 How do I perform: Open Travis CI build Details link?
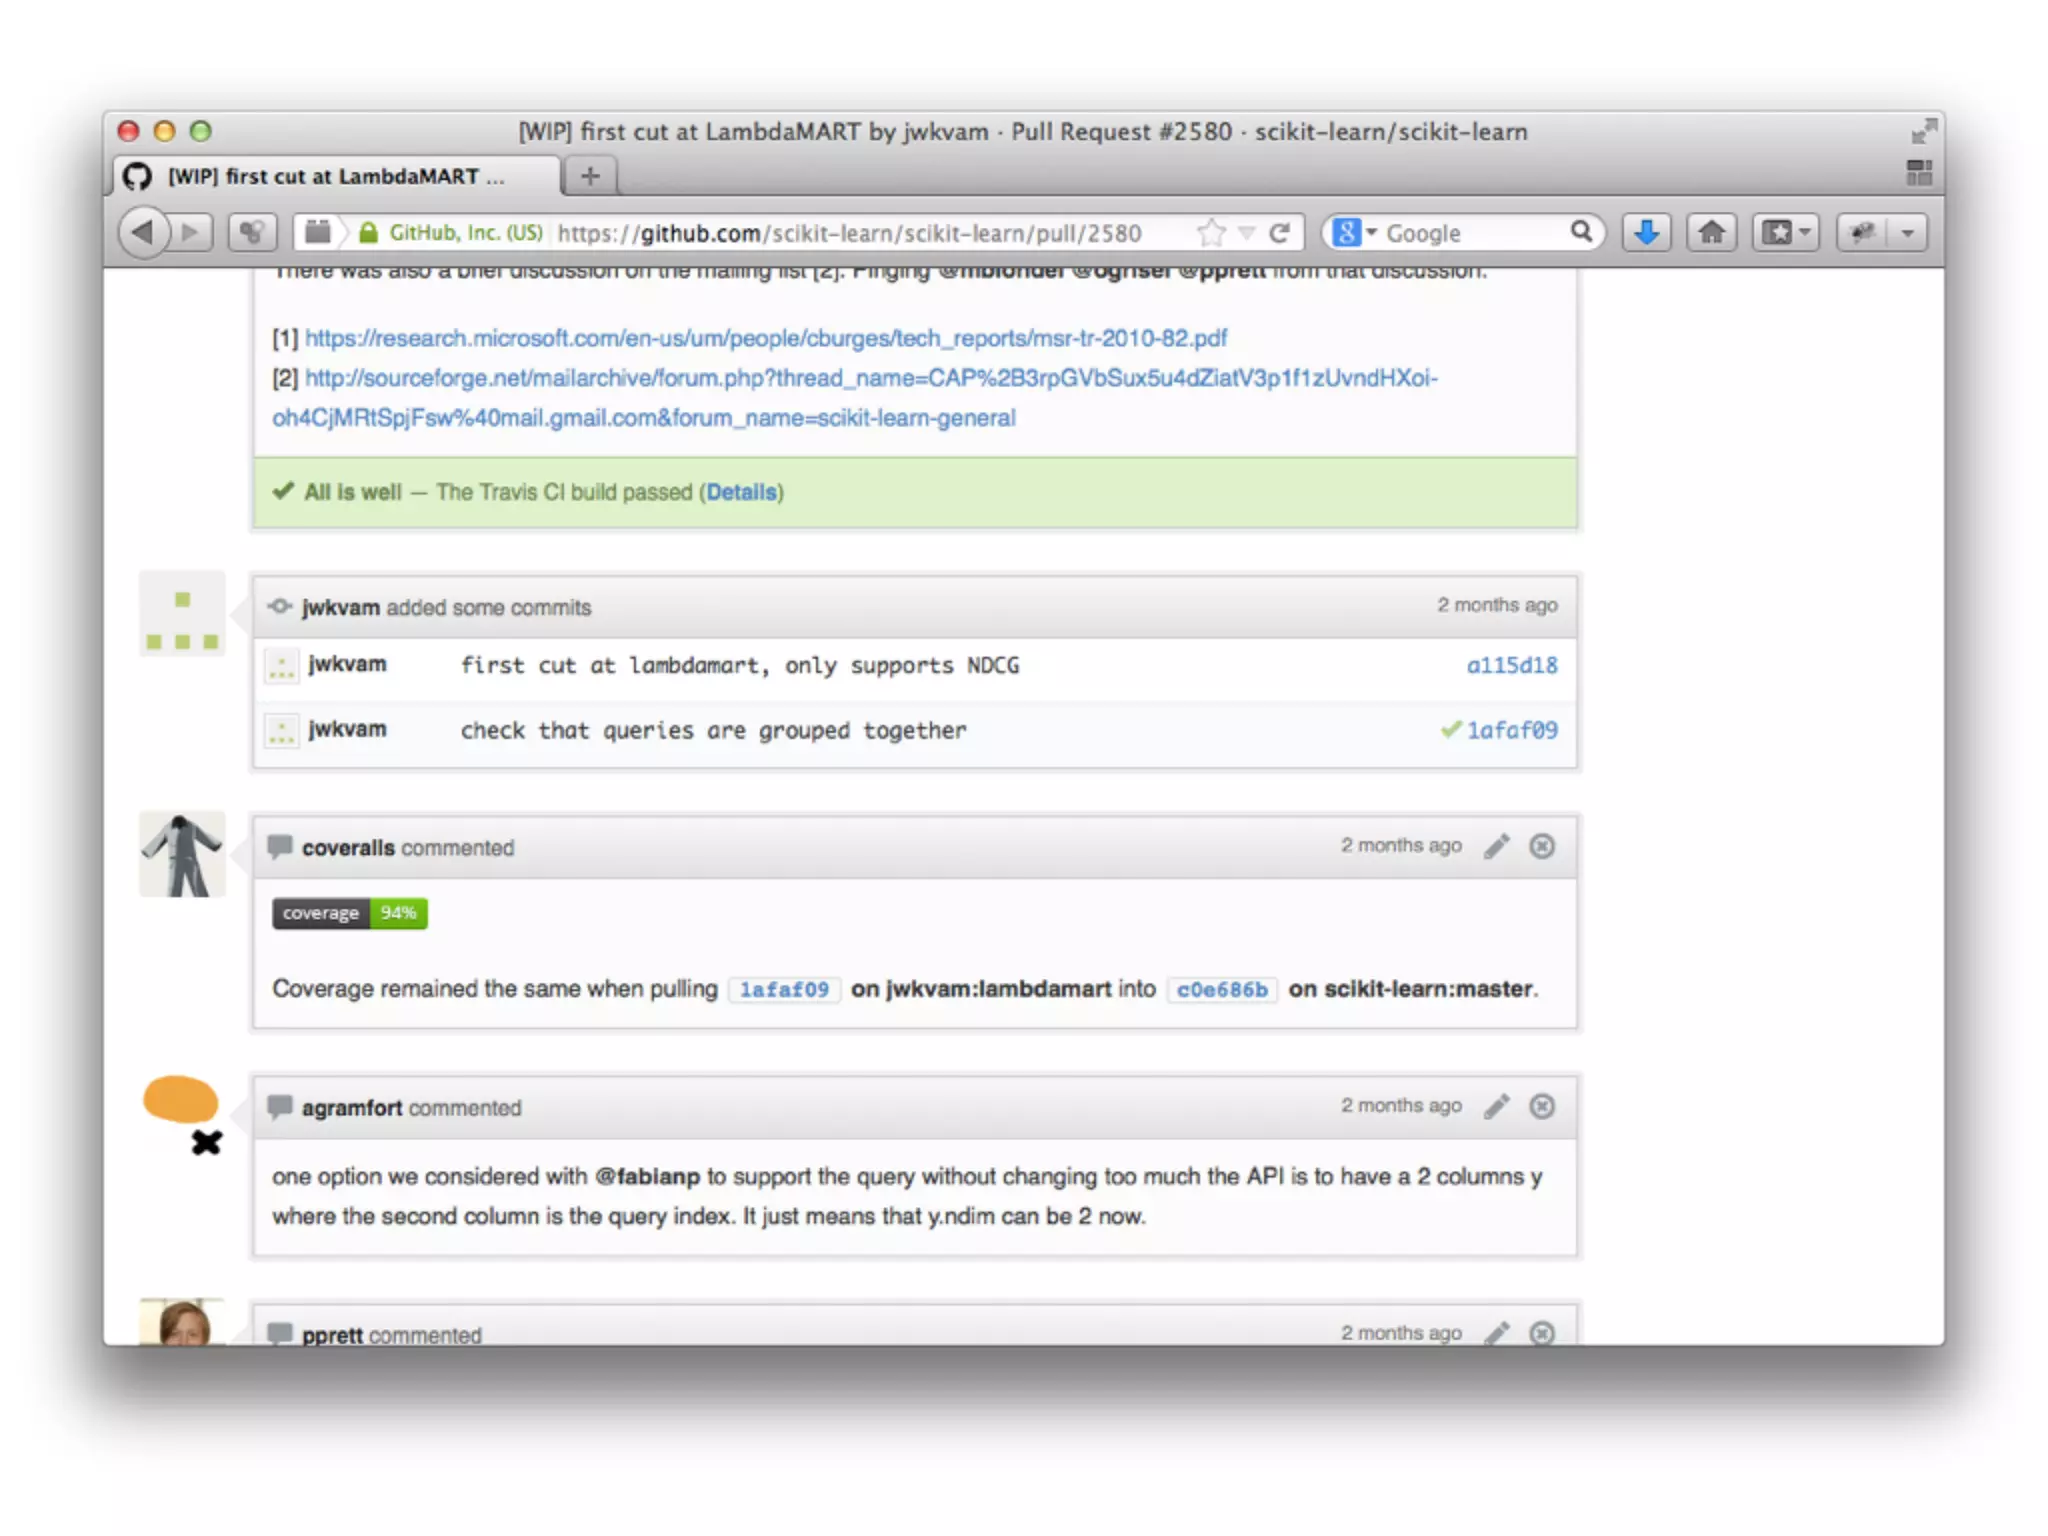click(x=741, y=492)
